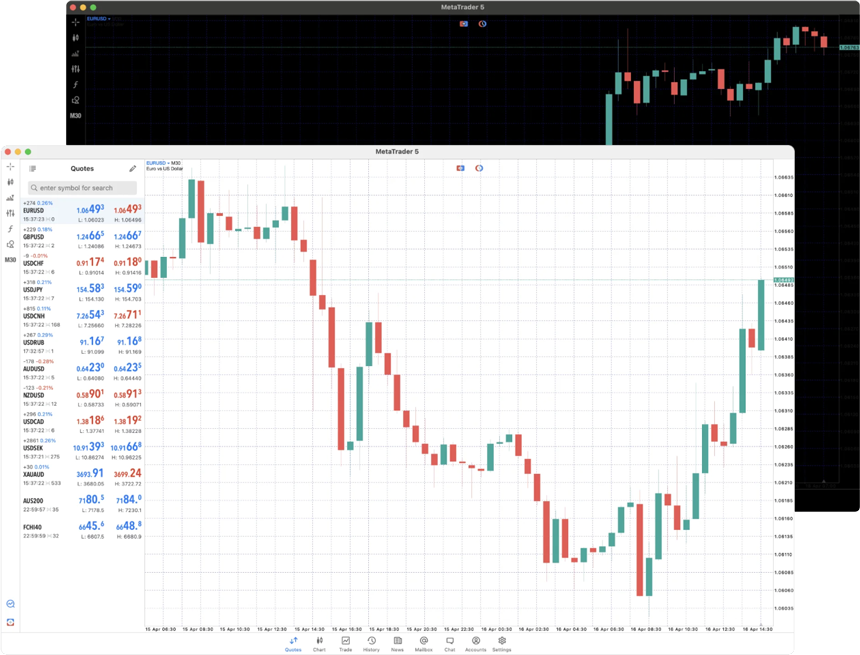Image resolution: width=860 pixels, height=655 pixels.
Task: Open the Chat section
Action: tap(449, 642)
